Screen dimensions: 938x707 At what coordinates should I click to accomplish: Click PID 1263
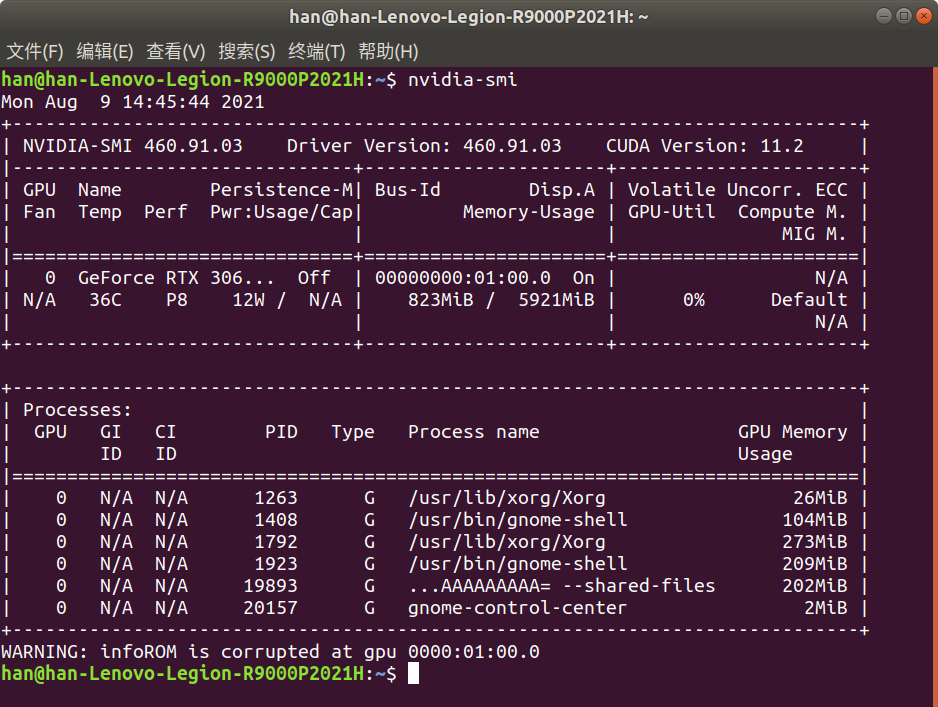click(276, 498)
